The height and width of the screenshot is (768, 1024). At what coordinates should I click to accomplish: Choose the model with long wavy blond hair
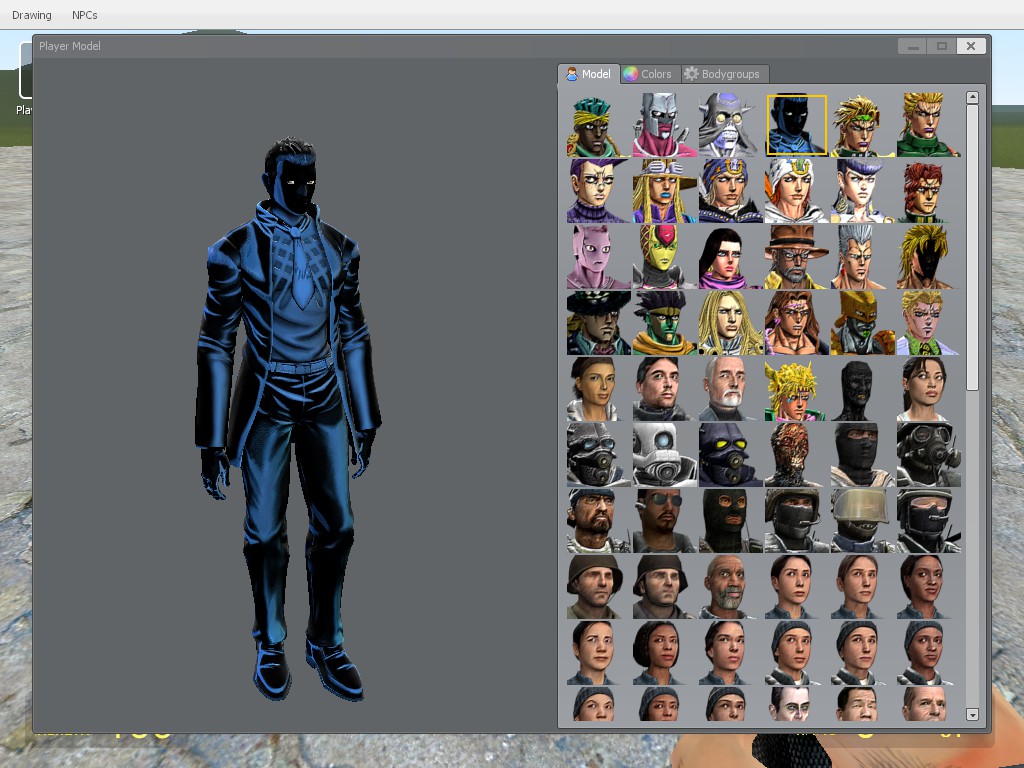point(731,323)
